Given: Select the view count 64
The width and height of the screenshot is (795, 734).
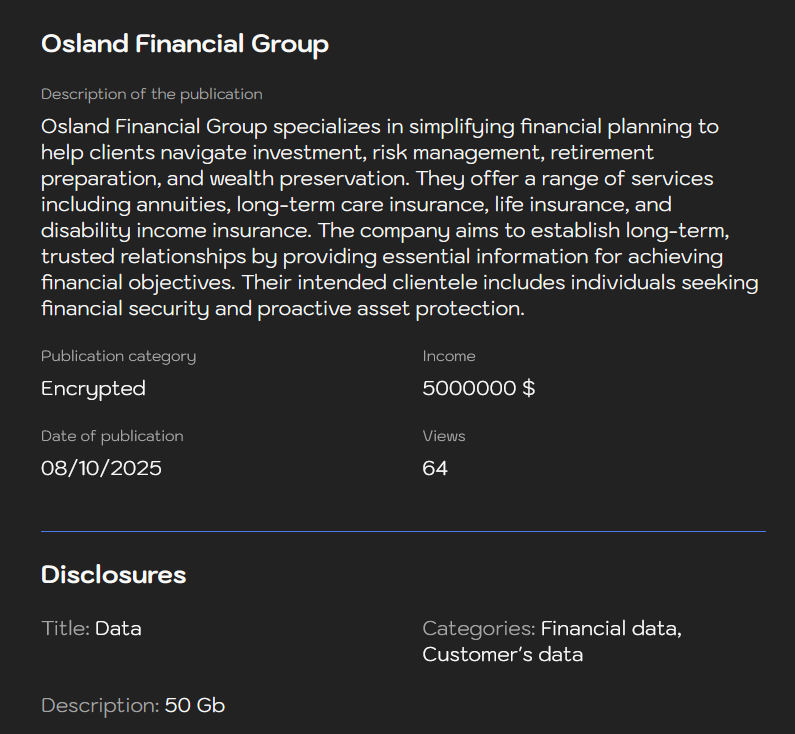Looking at the screenshot, I should [x=435, y=468].
